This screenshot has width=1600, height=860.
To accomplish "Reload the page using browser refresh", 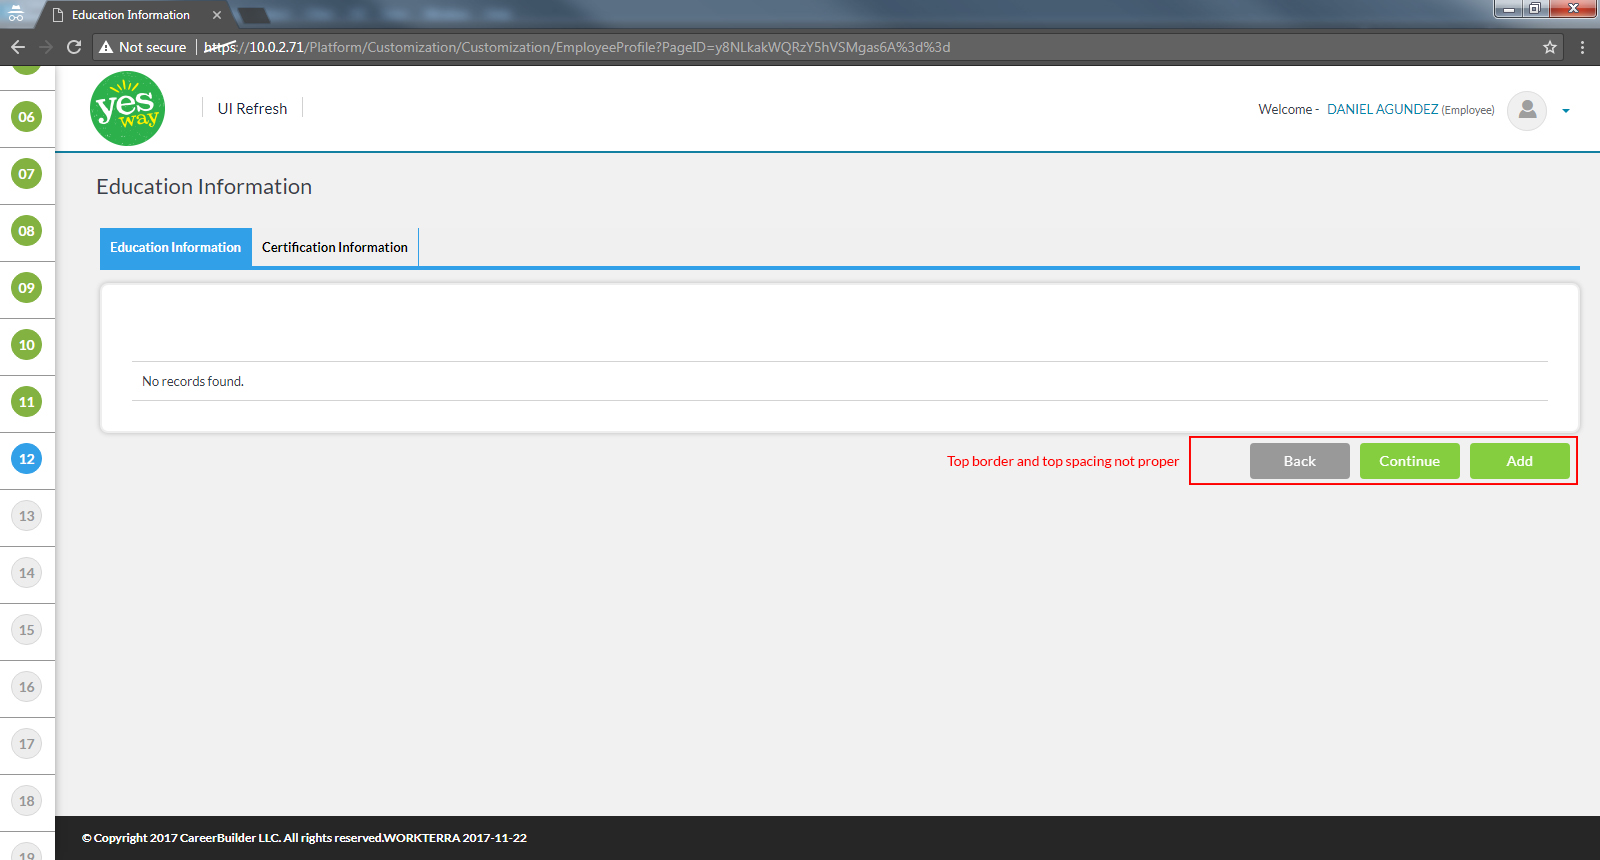I will [x=74, y=47].
